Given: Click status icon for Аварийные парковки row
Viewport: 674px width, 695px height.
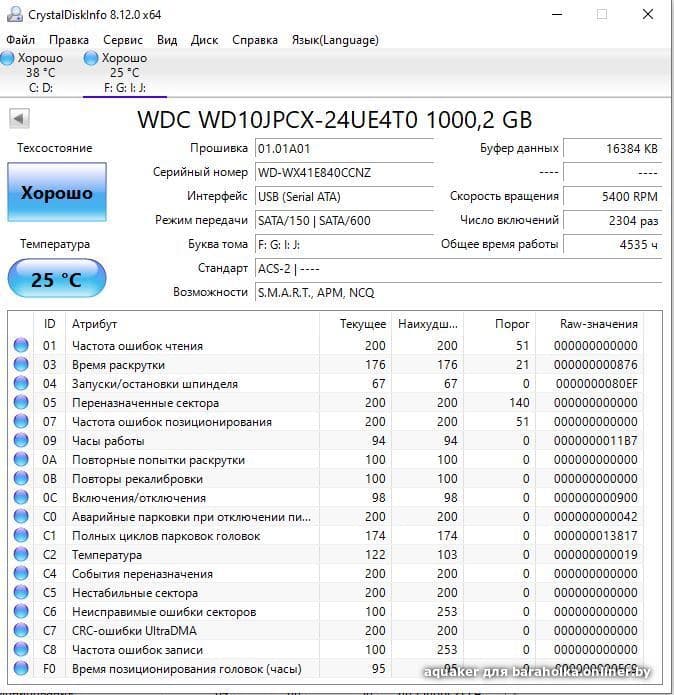Looking at the screenshot, I should pyautogui.click(x=21, y=517).
